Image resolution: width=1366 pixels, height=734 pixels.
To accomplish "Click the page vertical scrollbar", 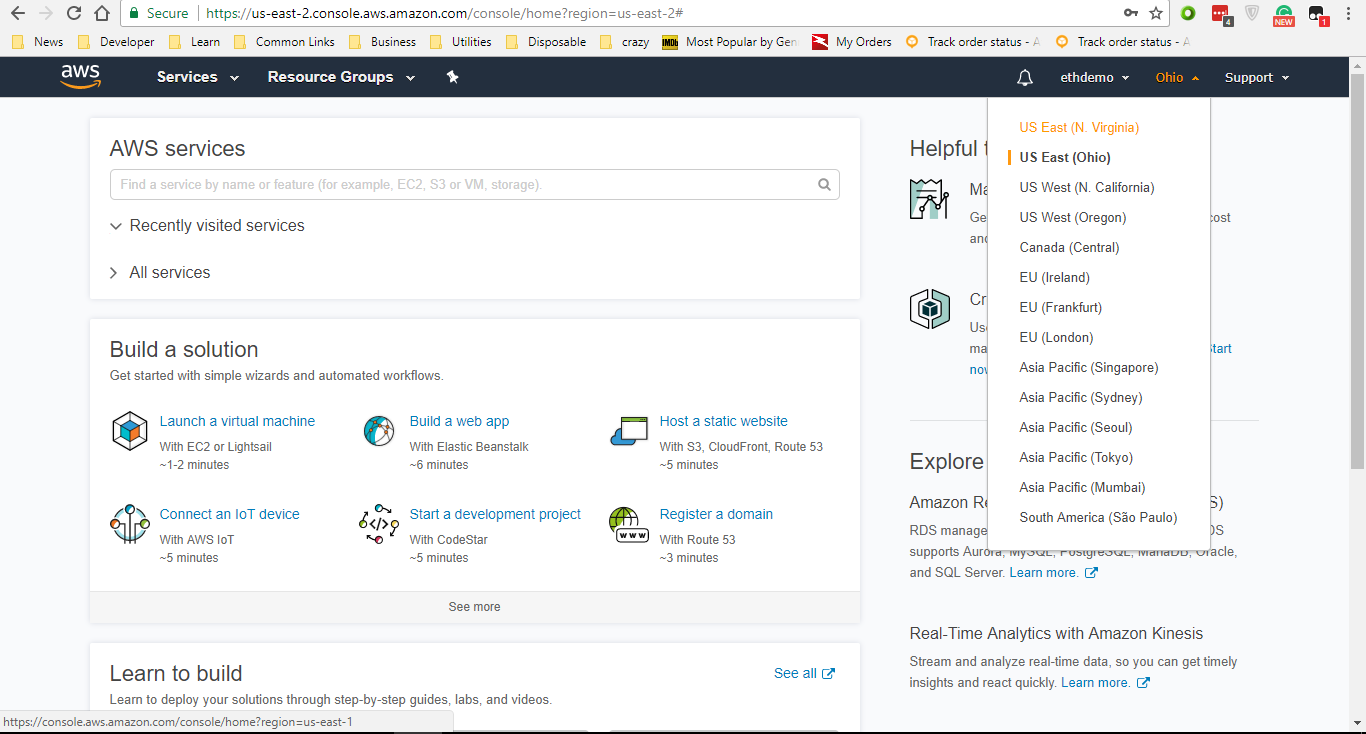I will (x=1357, y=270).
